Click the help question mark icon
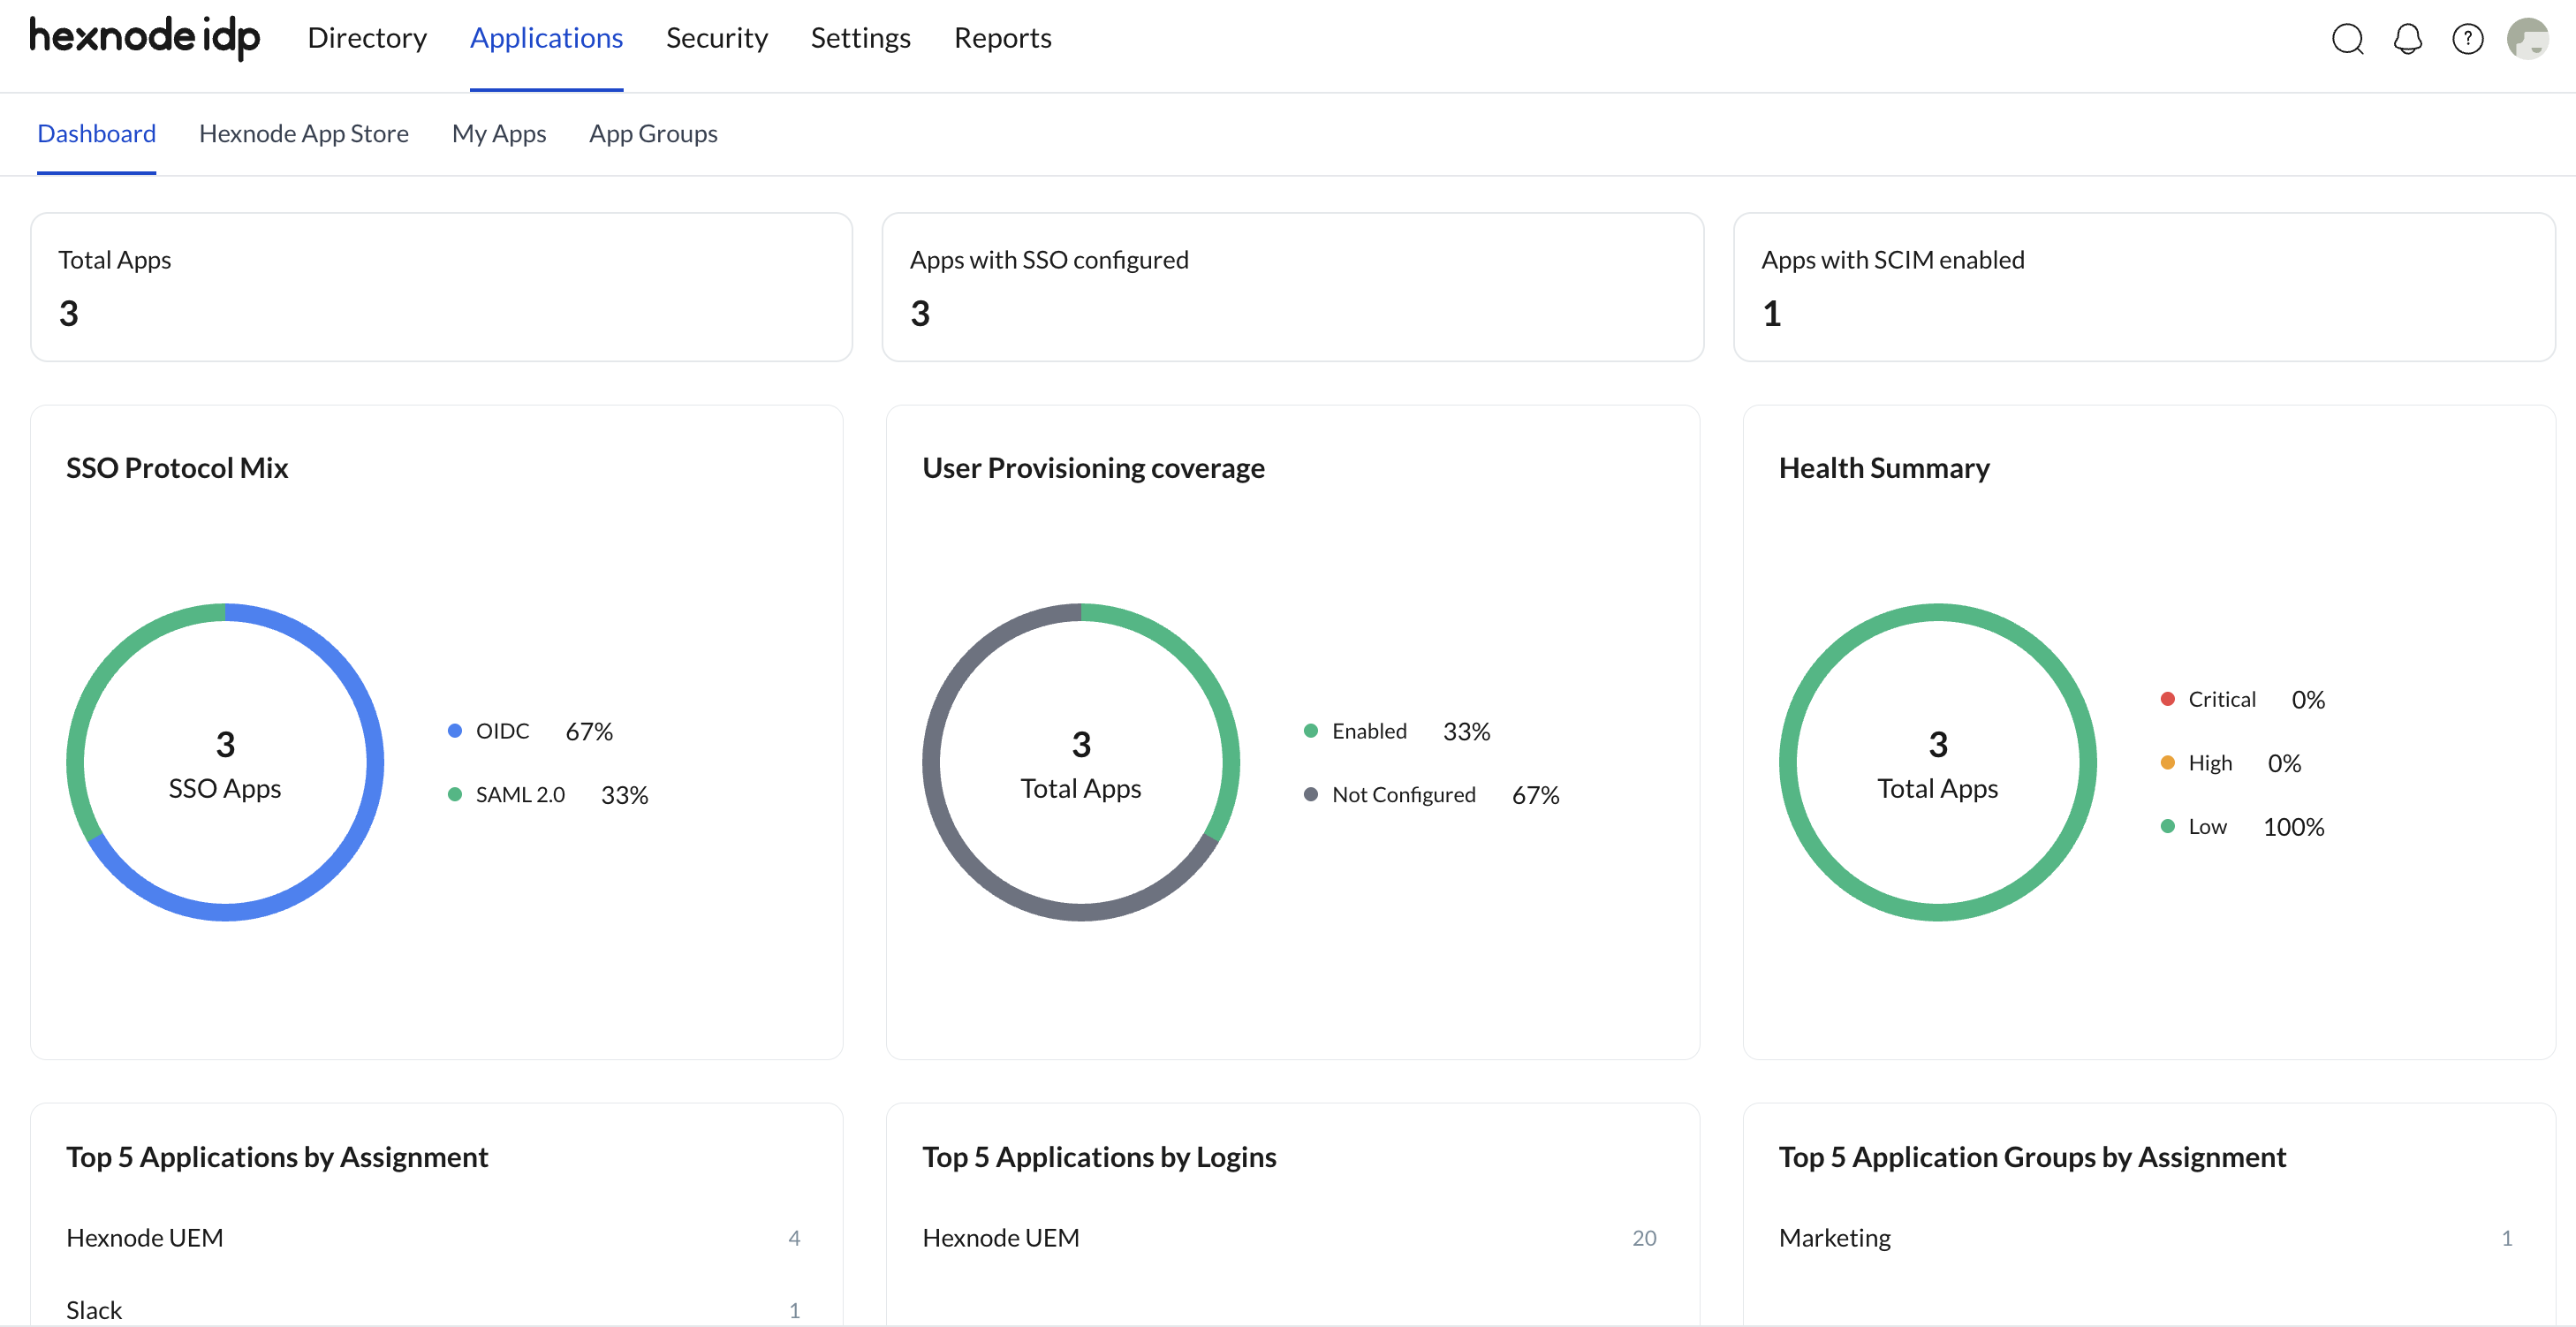This screenshot has width=2576, height=1327. [x=2467, y=39]
